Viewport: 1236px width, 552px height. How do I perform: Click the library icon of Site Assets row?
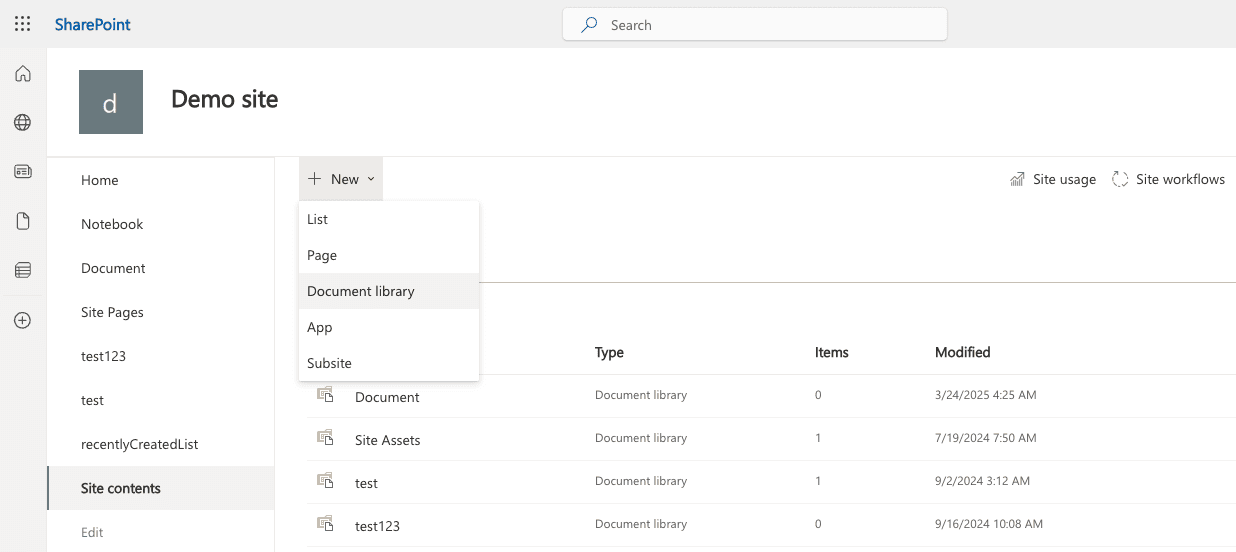click(x=325, y=438)
